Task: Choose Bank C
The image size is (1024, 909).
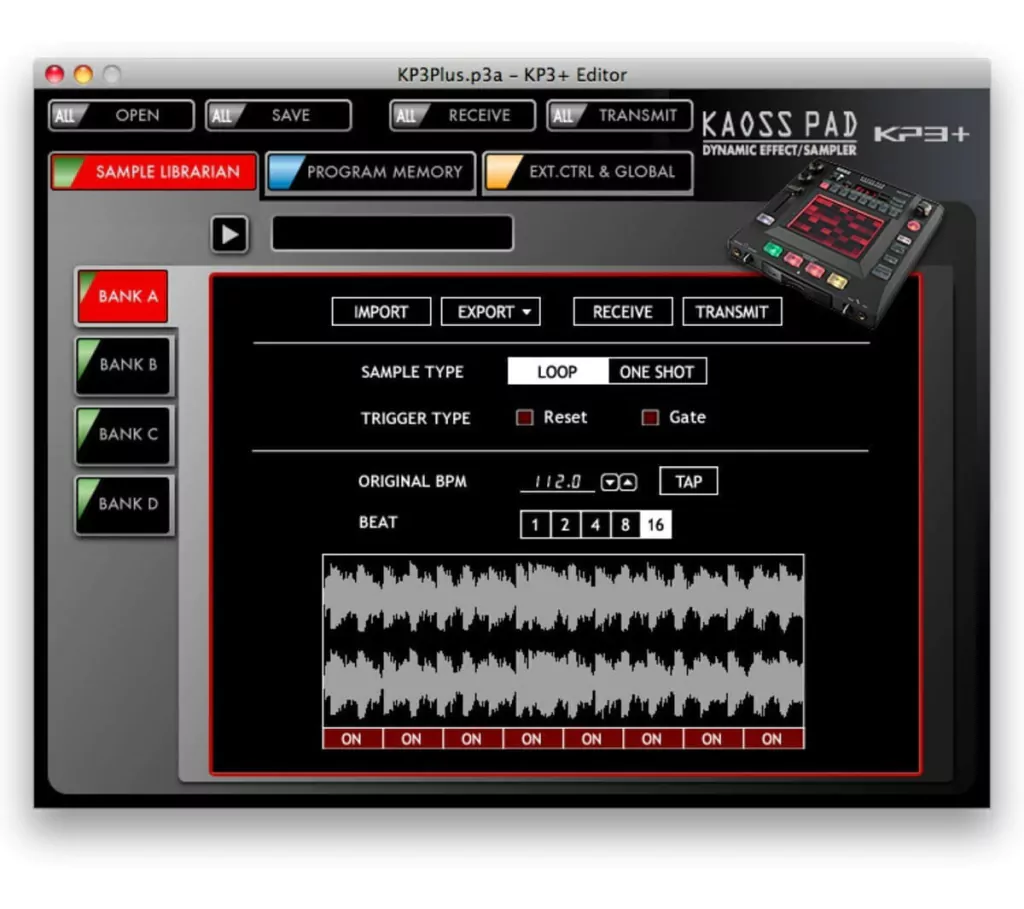Action: click(123, 434)
